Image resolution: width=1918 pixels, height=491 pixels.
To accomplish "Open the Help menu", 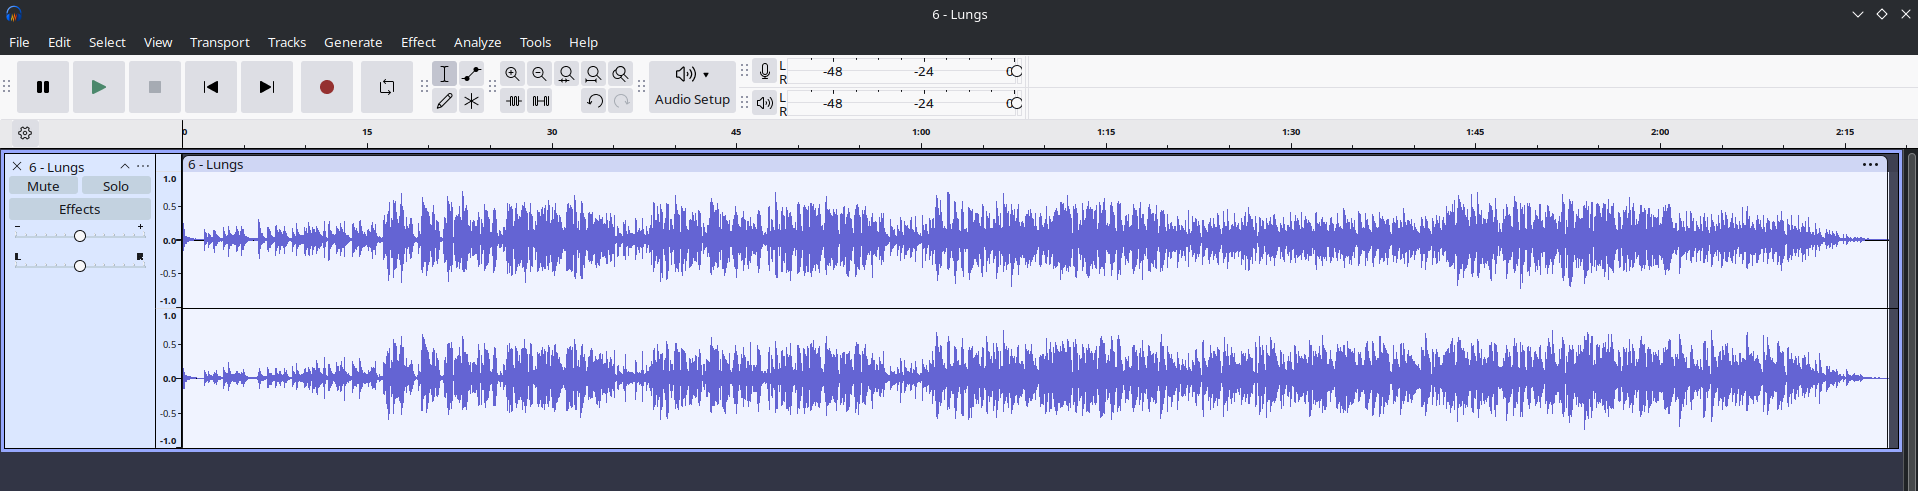I will 583,42.
